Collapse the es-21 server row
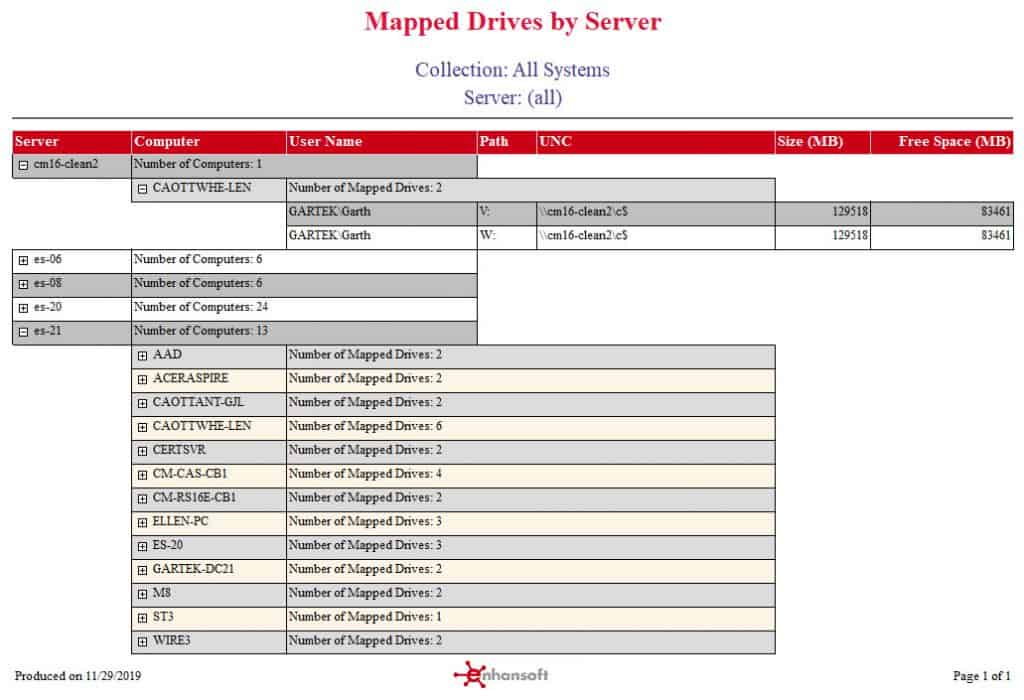The height and width of the screenshot is (700, 1024). pos(24,332)
